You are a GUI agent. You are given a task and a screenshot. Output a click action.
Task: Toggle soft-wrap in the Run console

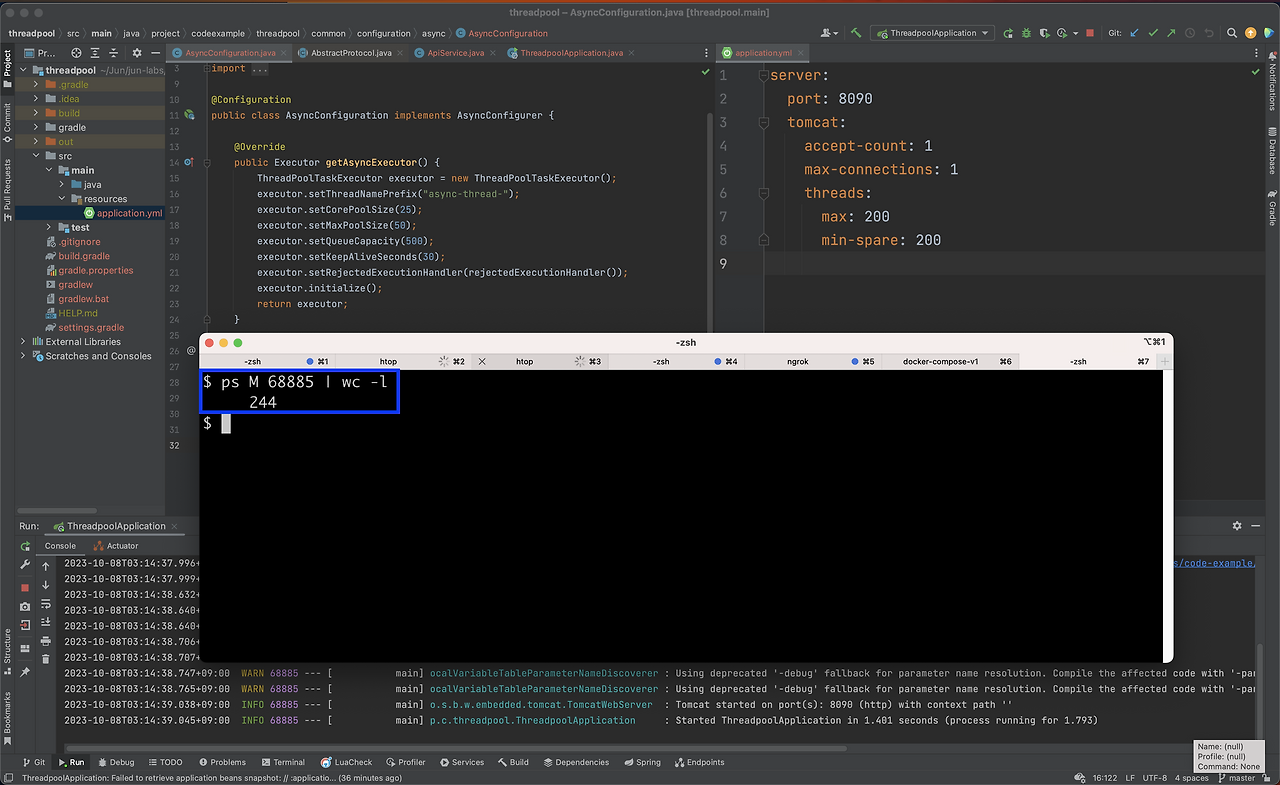(x=46, y=604)
